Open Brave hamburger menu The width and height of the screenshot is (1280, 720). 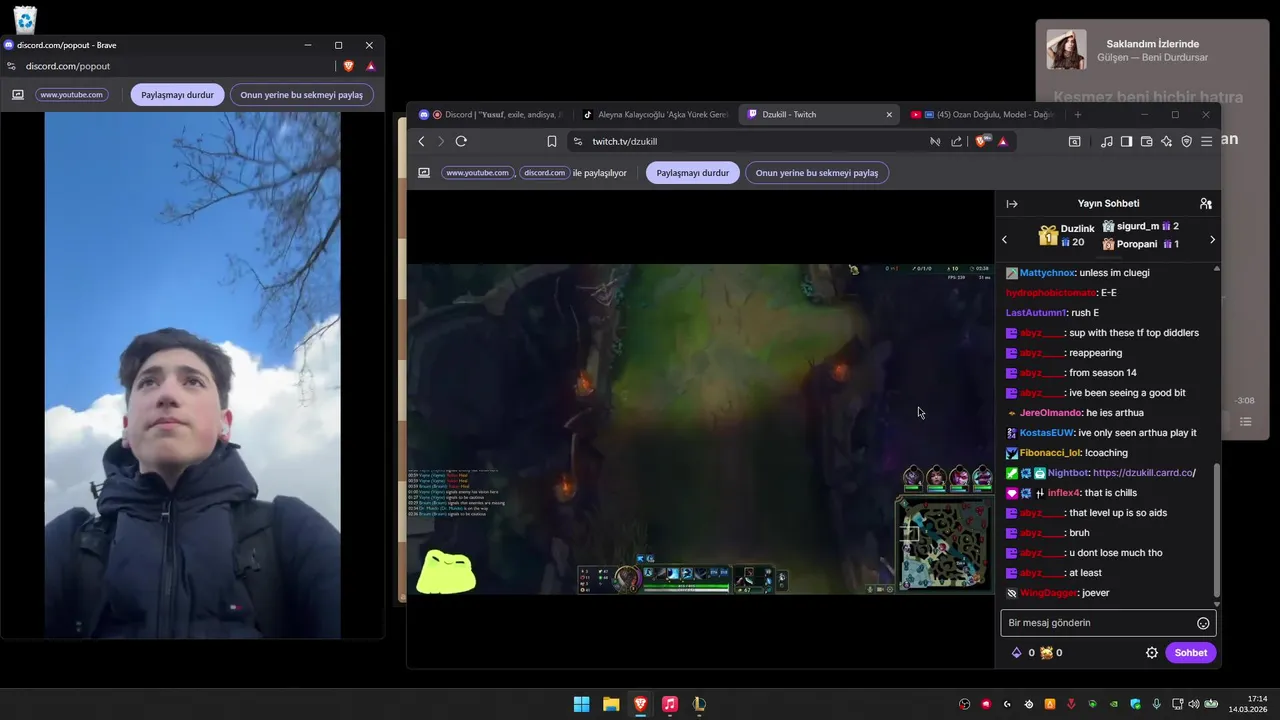point(1207,142)
